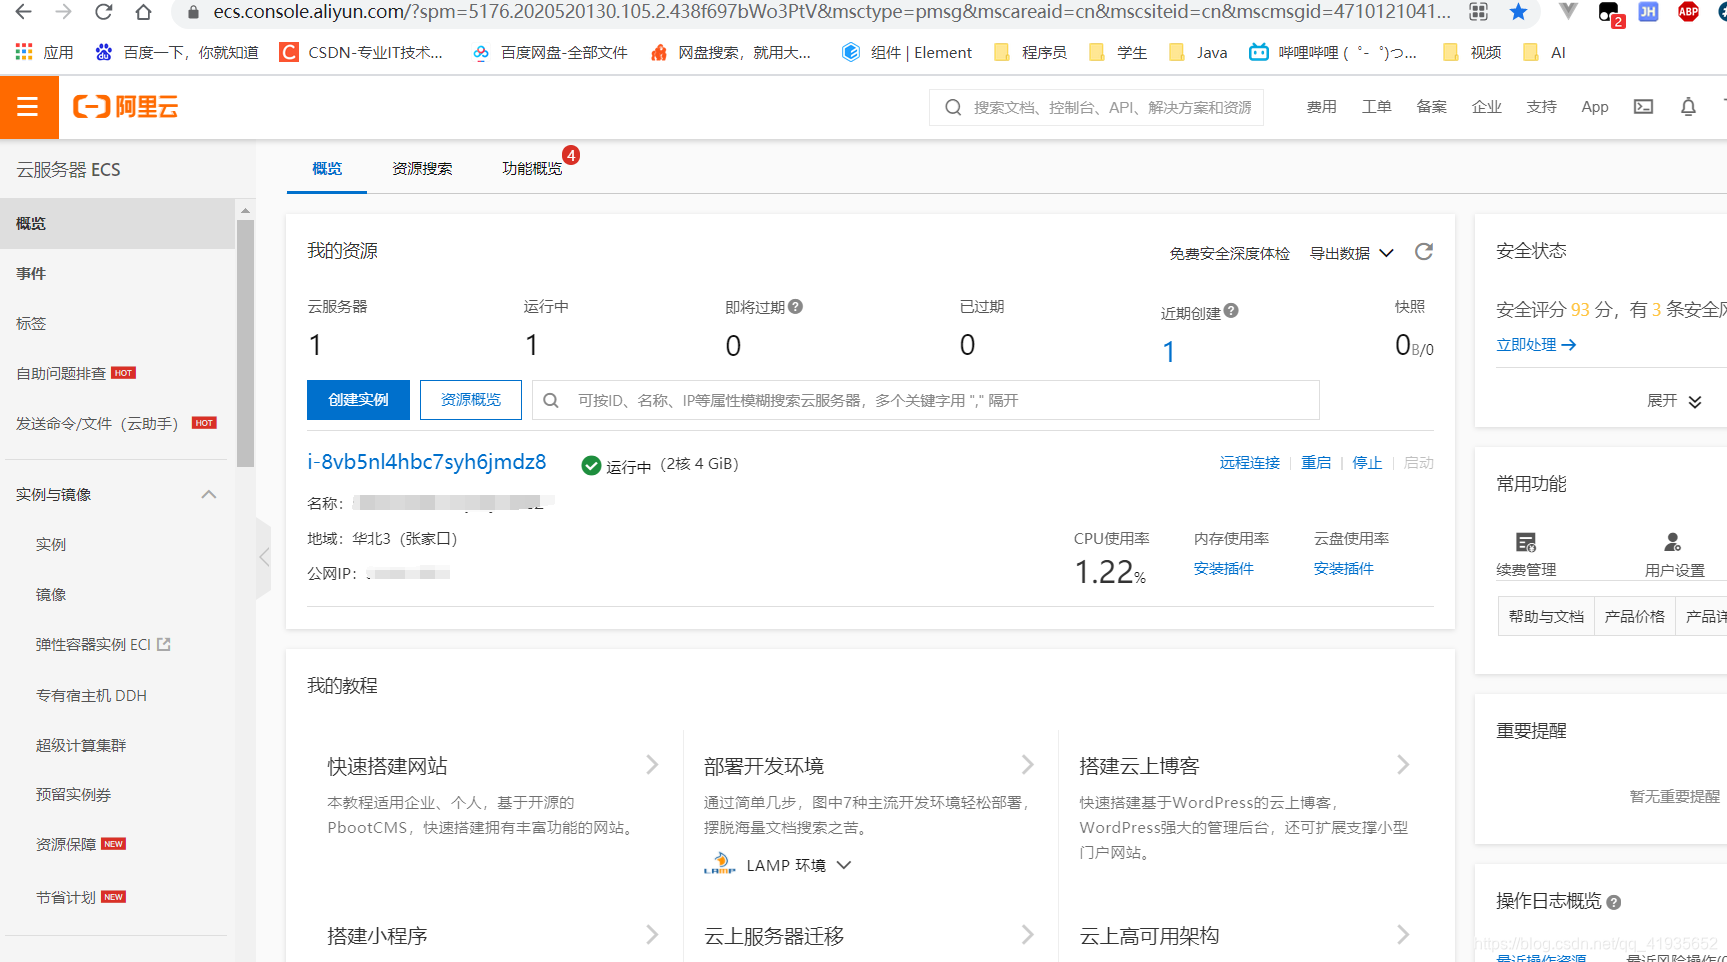
Task: Reload the browser page
Action: coord(103,12)
